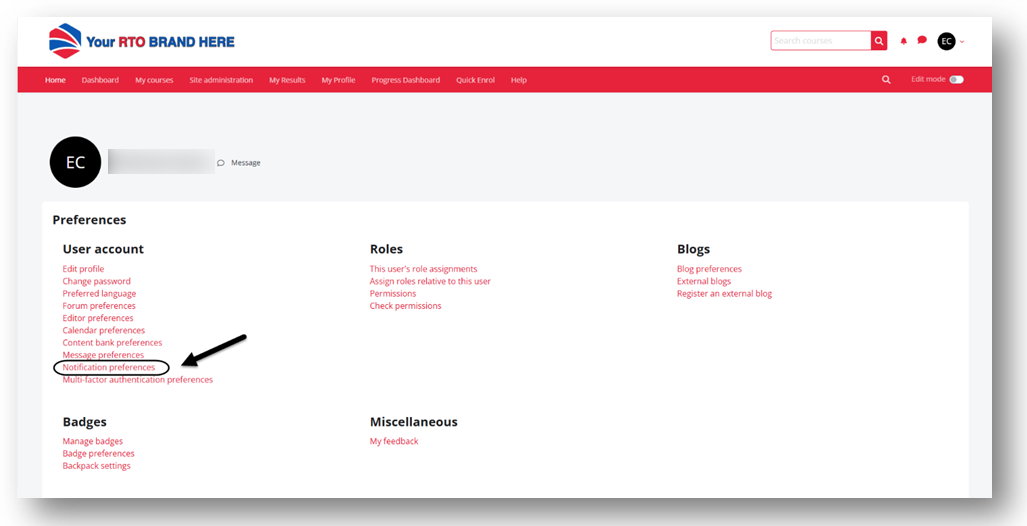This screenshot has height=526, width=1027.
Task: Click the large EC profile picture
Action: tap(75, 162)
